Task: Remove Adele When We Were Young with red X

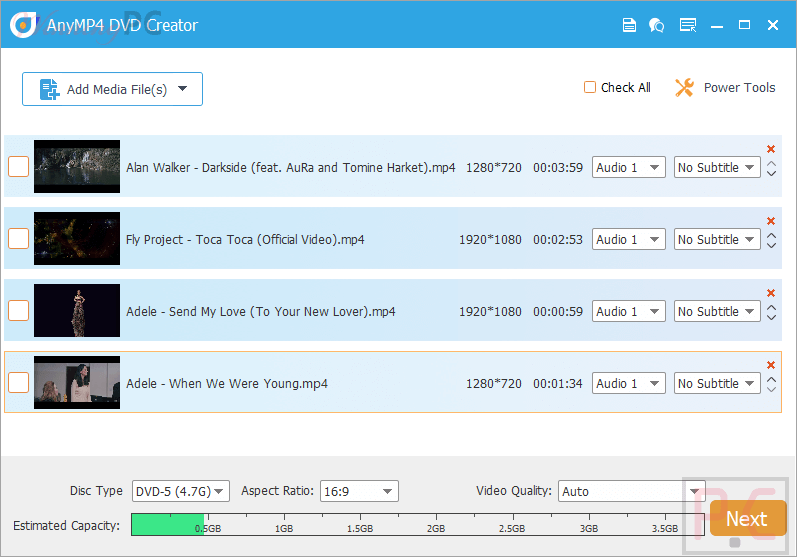Action: coord(771,365)
